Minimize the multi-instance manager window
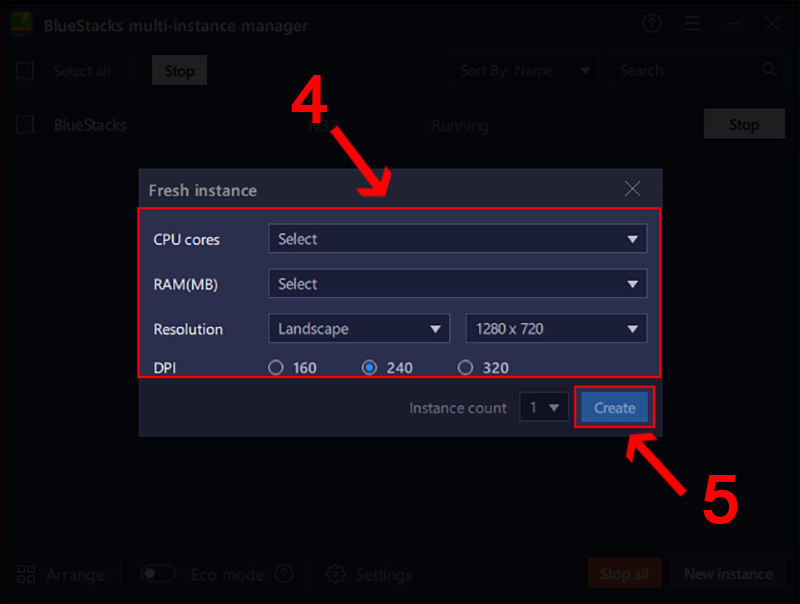Image resolution: width=800 pixels, height=604 pixels. (x=732, y=23)
